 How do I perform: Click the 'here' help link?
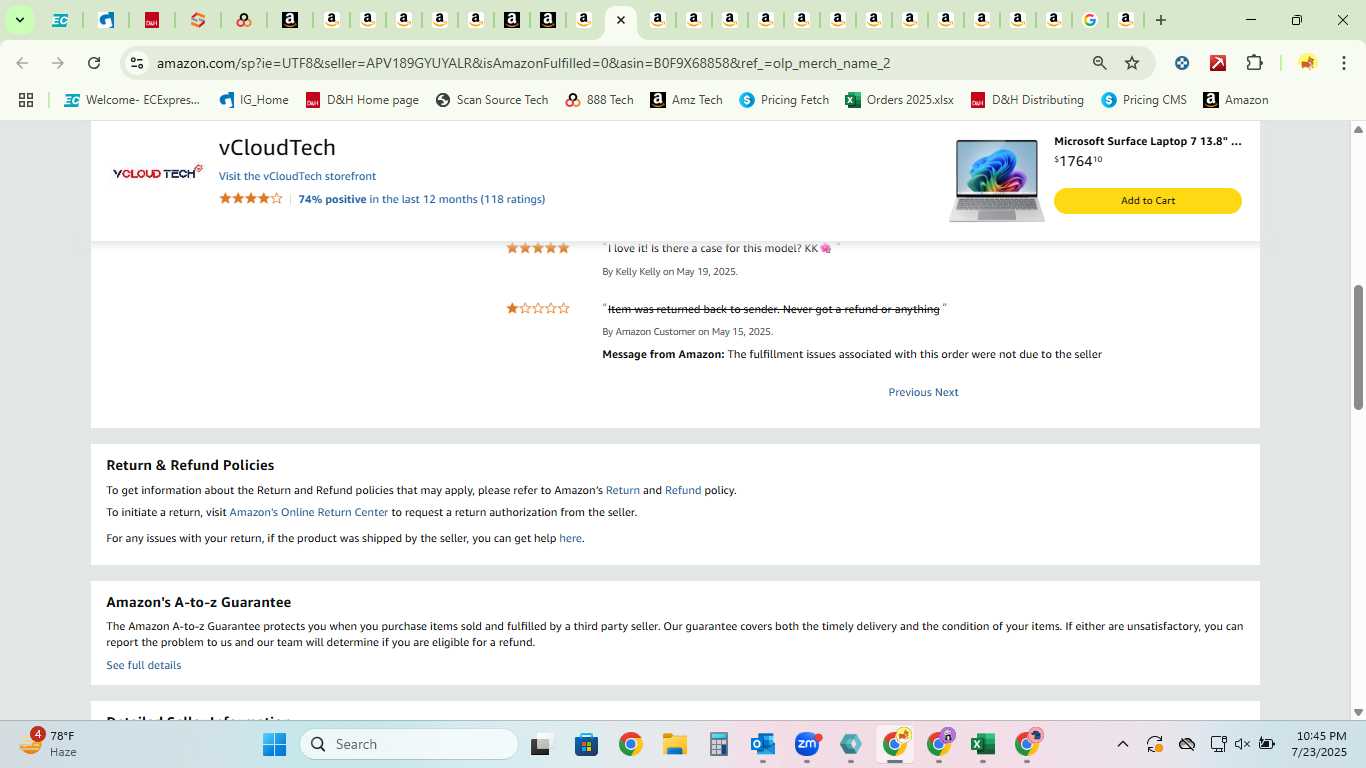tap(570, 538)
